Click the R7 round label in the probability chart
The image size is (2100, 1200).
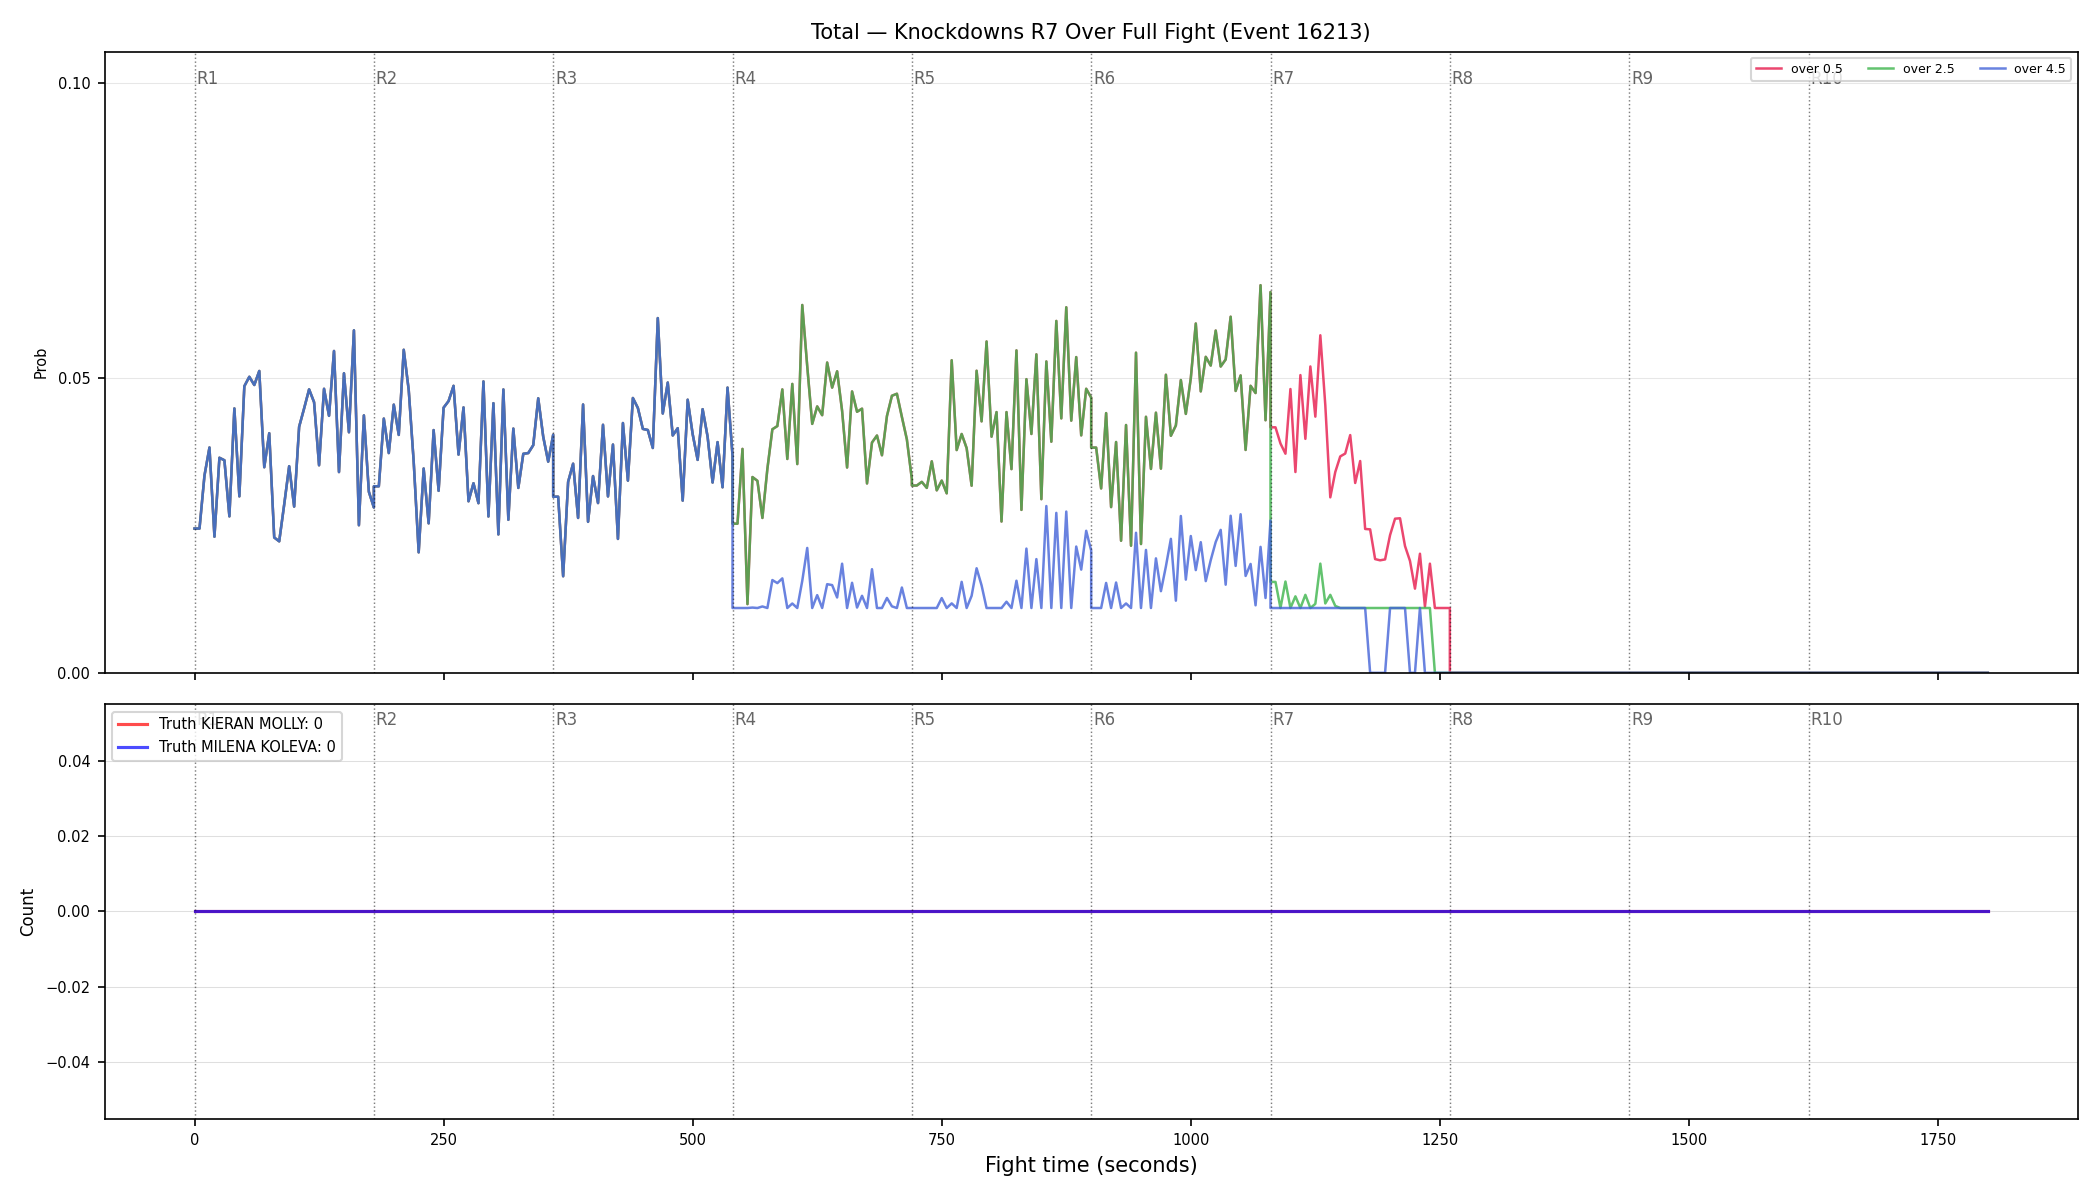pos(1283,78)
